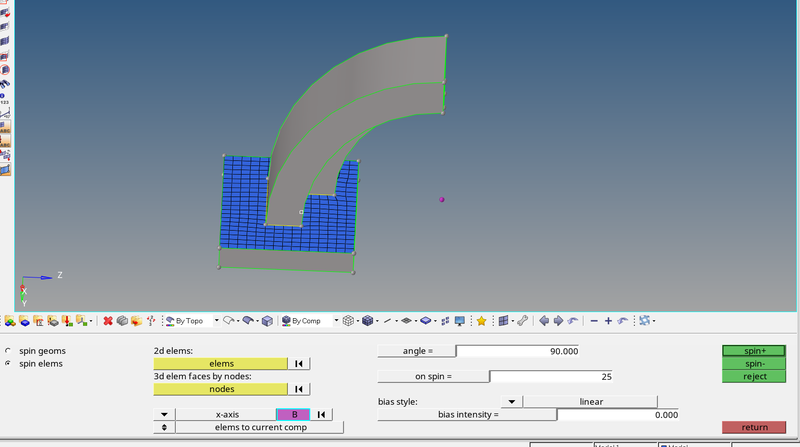Click the wireframe mesh cube icon
The width and height of the screenshot is (800, 447).
pyautogui.click(x=348, y=321)
